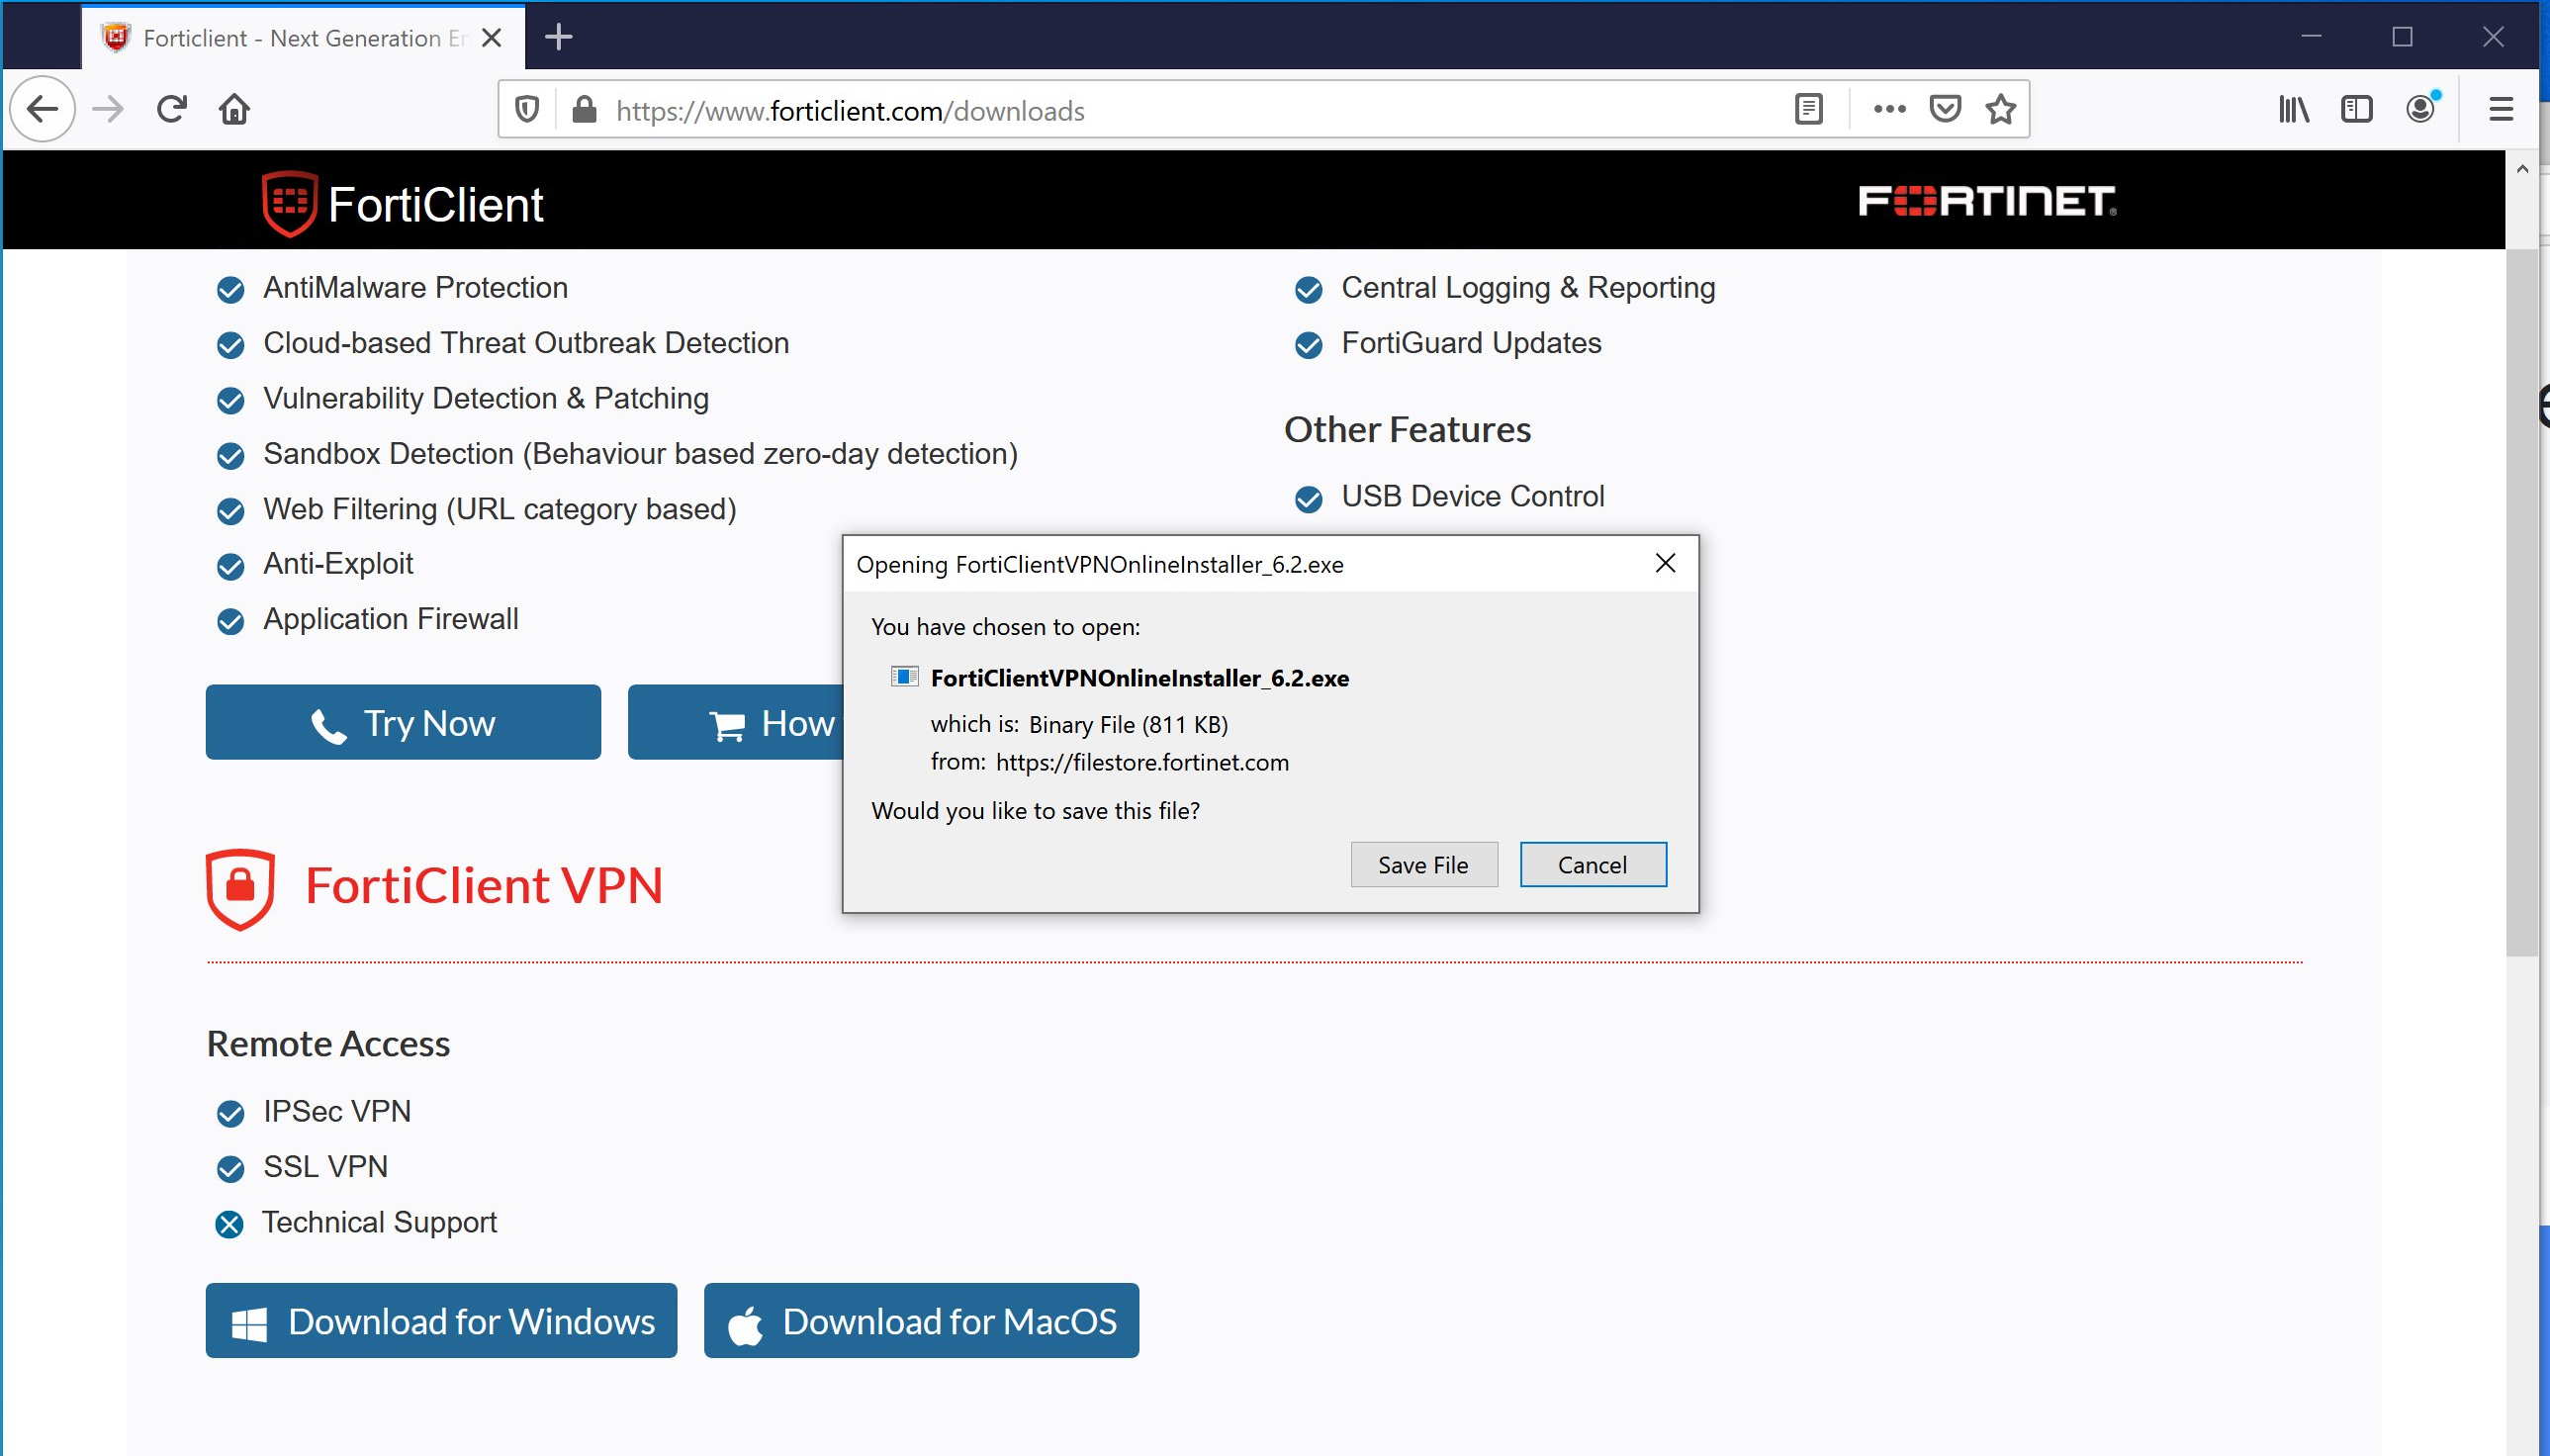This screenshot has width=2550, height=1456.
Task: Click the IPSec VPN checkmark icon
Action: pos(231,1113)
